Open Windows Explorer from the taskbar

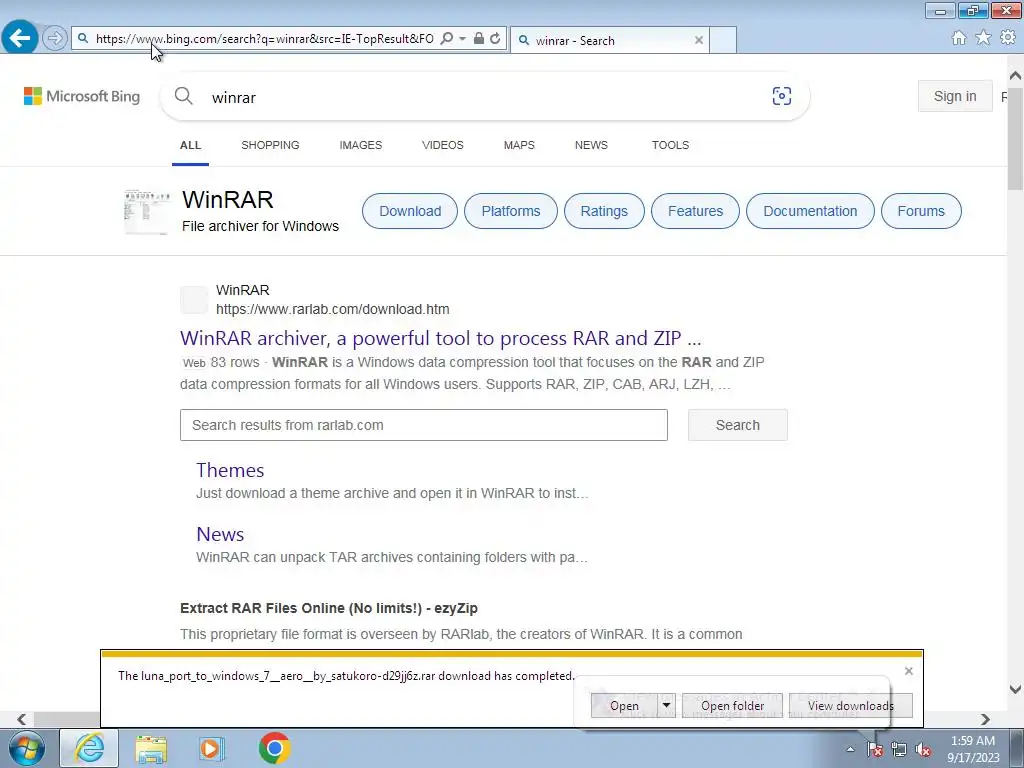coord(151,748)
